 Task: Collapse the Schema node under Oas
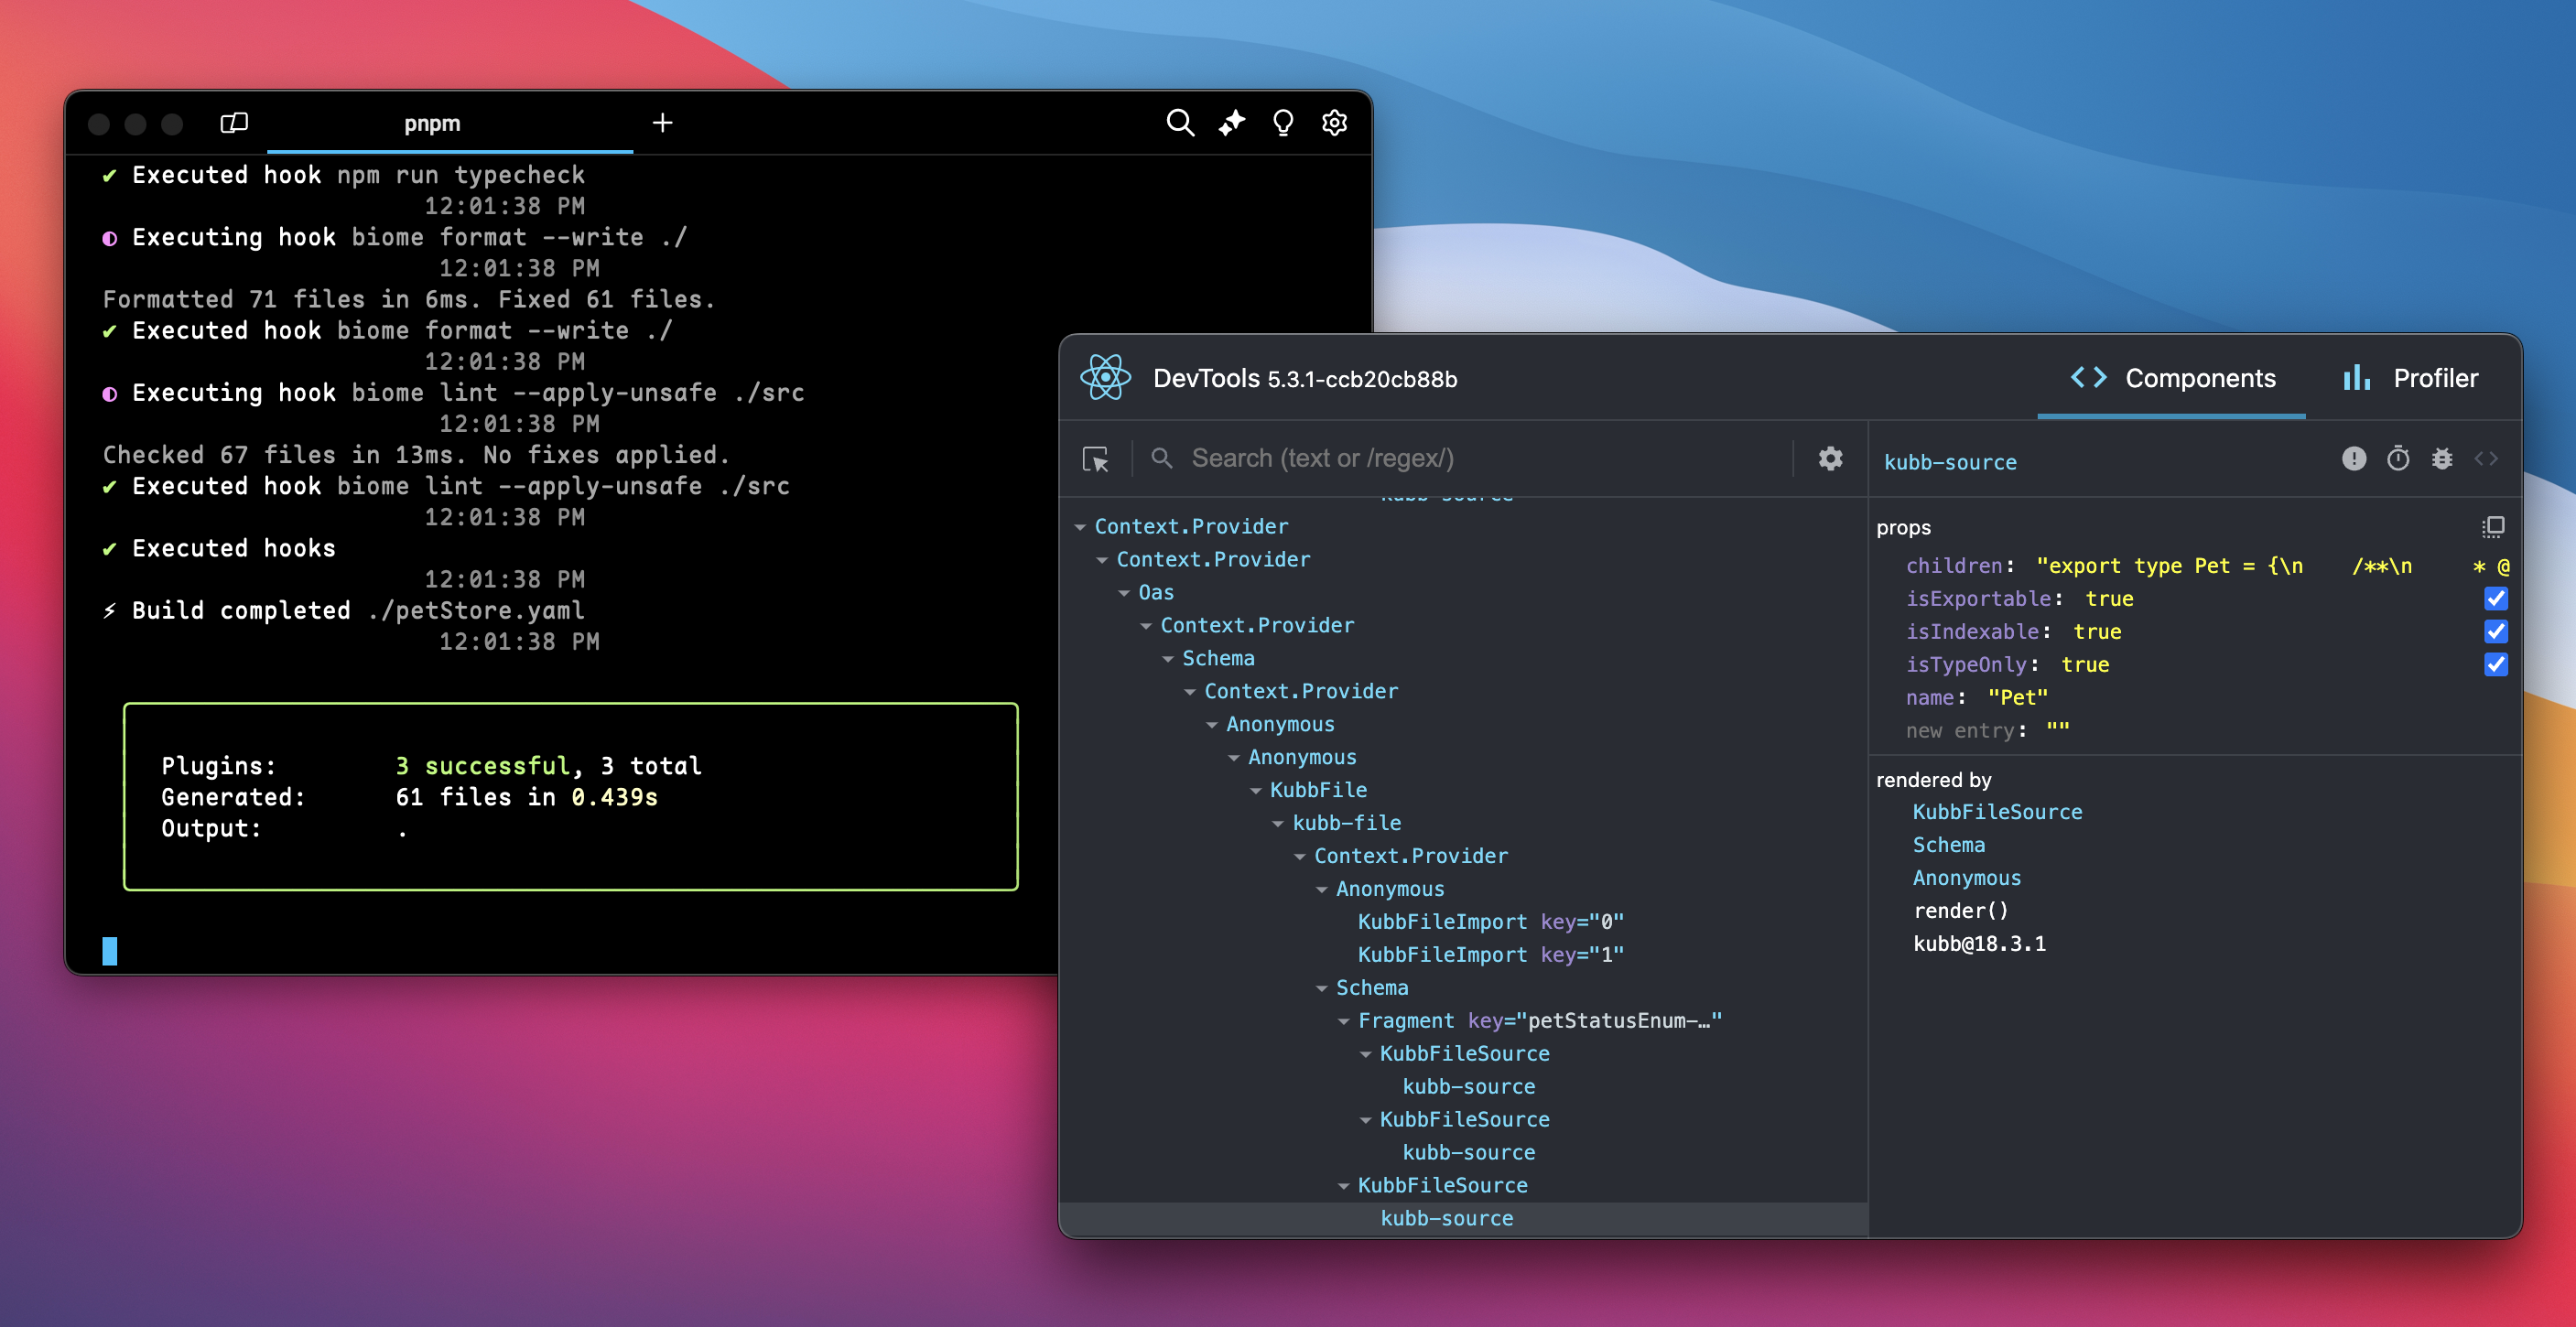(x=1168, y=659)
